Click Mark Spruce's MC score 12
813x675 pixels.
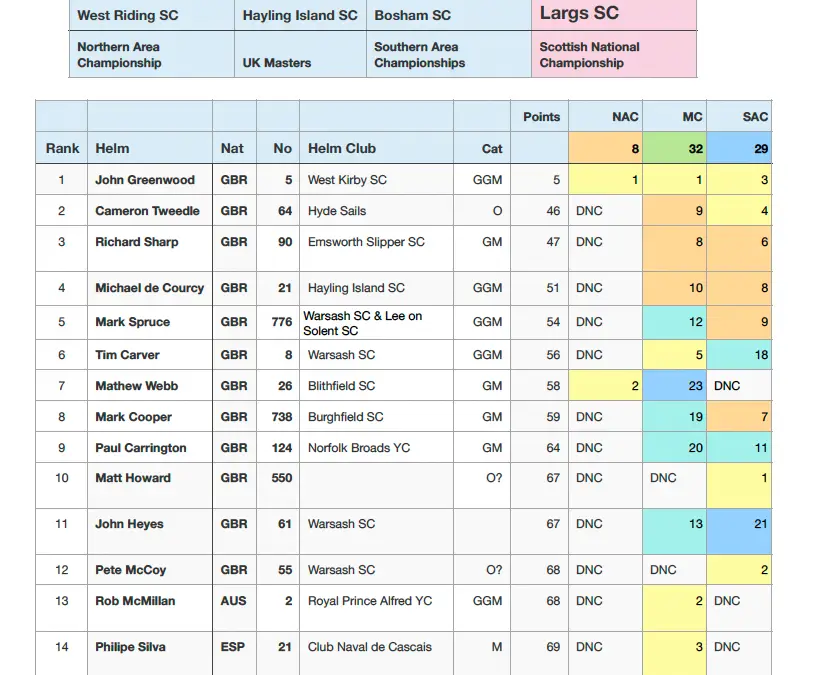675,322
